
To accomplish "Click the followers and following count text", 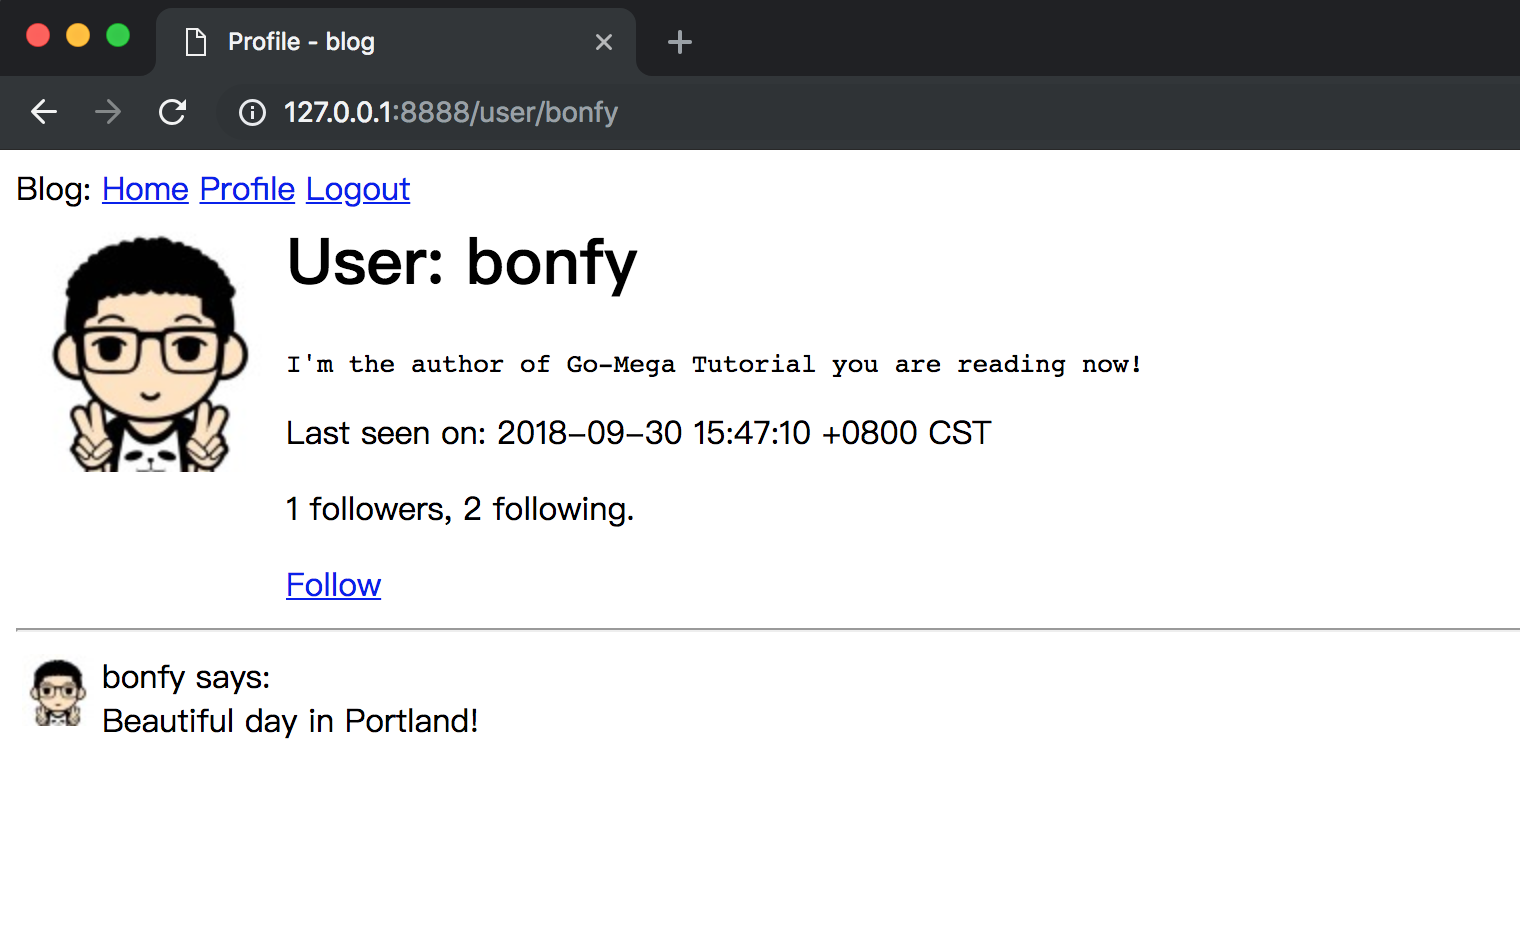I will pyautogui.click(x=460, y=509).
